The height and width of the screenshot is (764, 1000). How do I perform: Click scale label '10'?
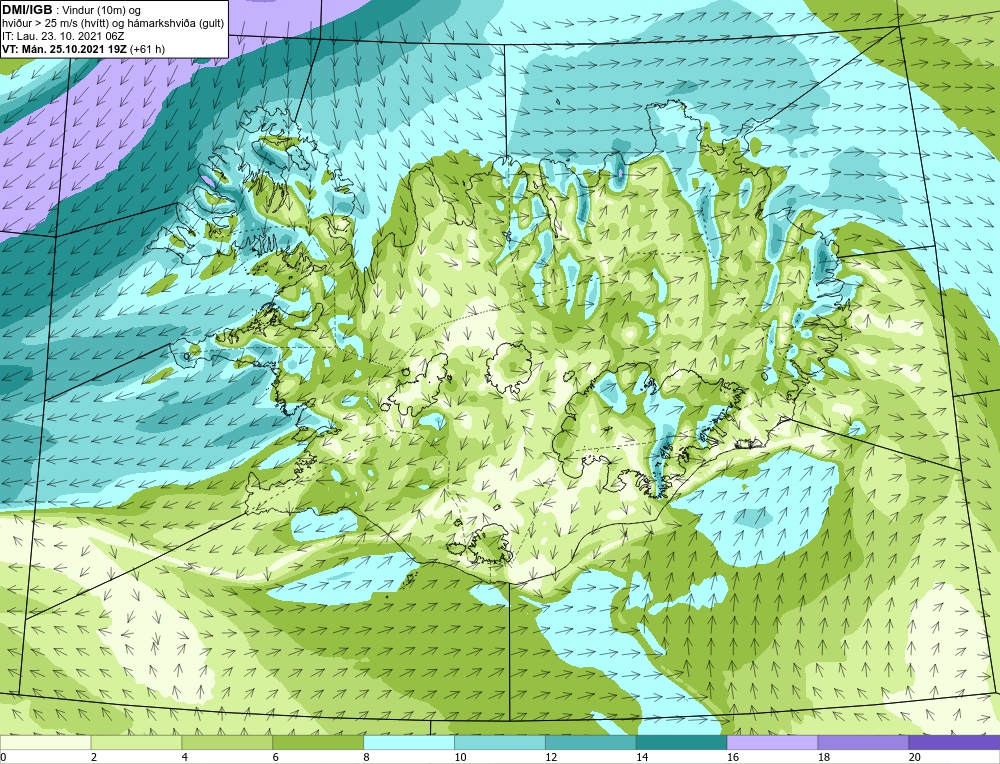460,757
